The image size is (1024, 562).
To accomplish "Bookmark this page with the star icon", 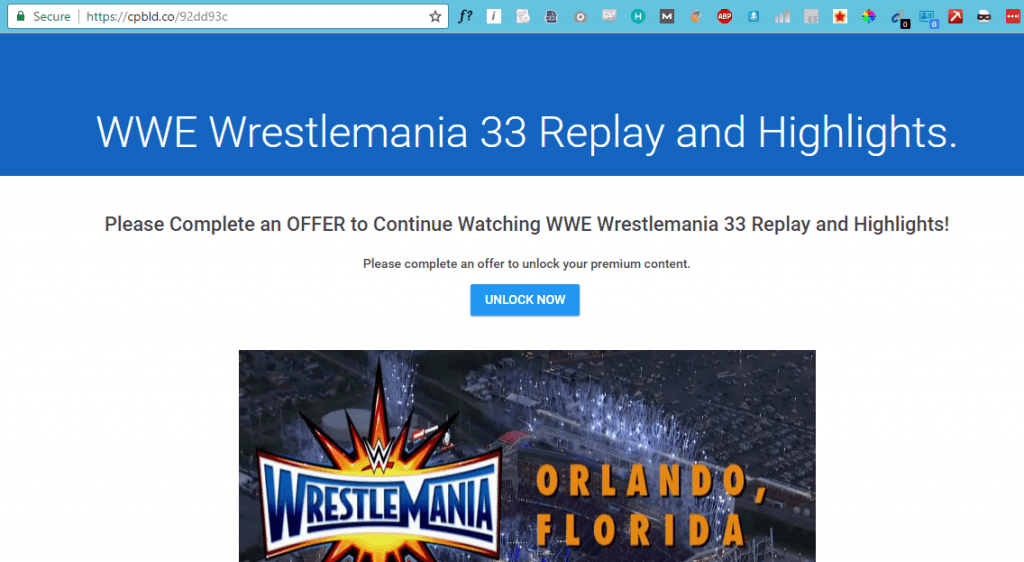I will point(435,17).
